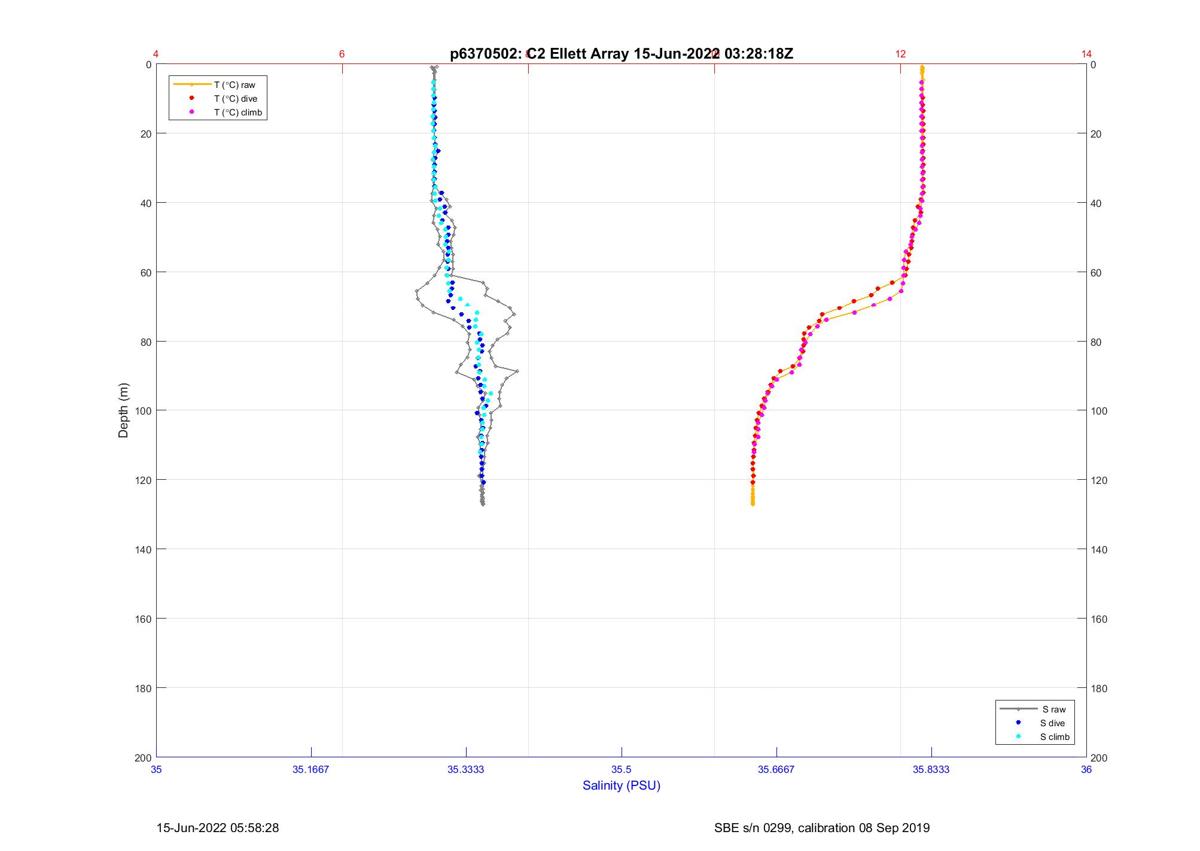Click the timestamp '15-Jun-2022 05:58:28'

point(218,828)
